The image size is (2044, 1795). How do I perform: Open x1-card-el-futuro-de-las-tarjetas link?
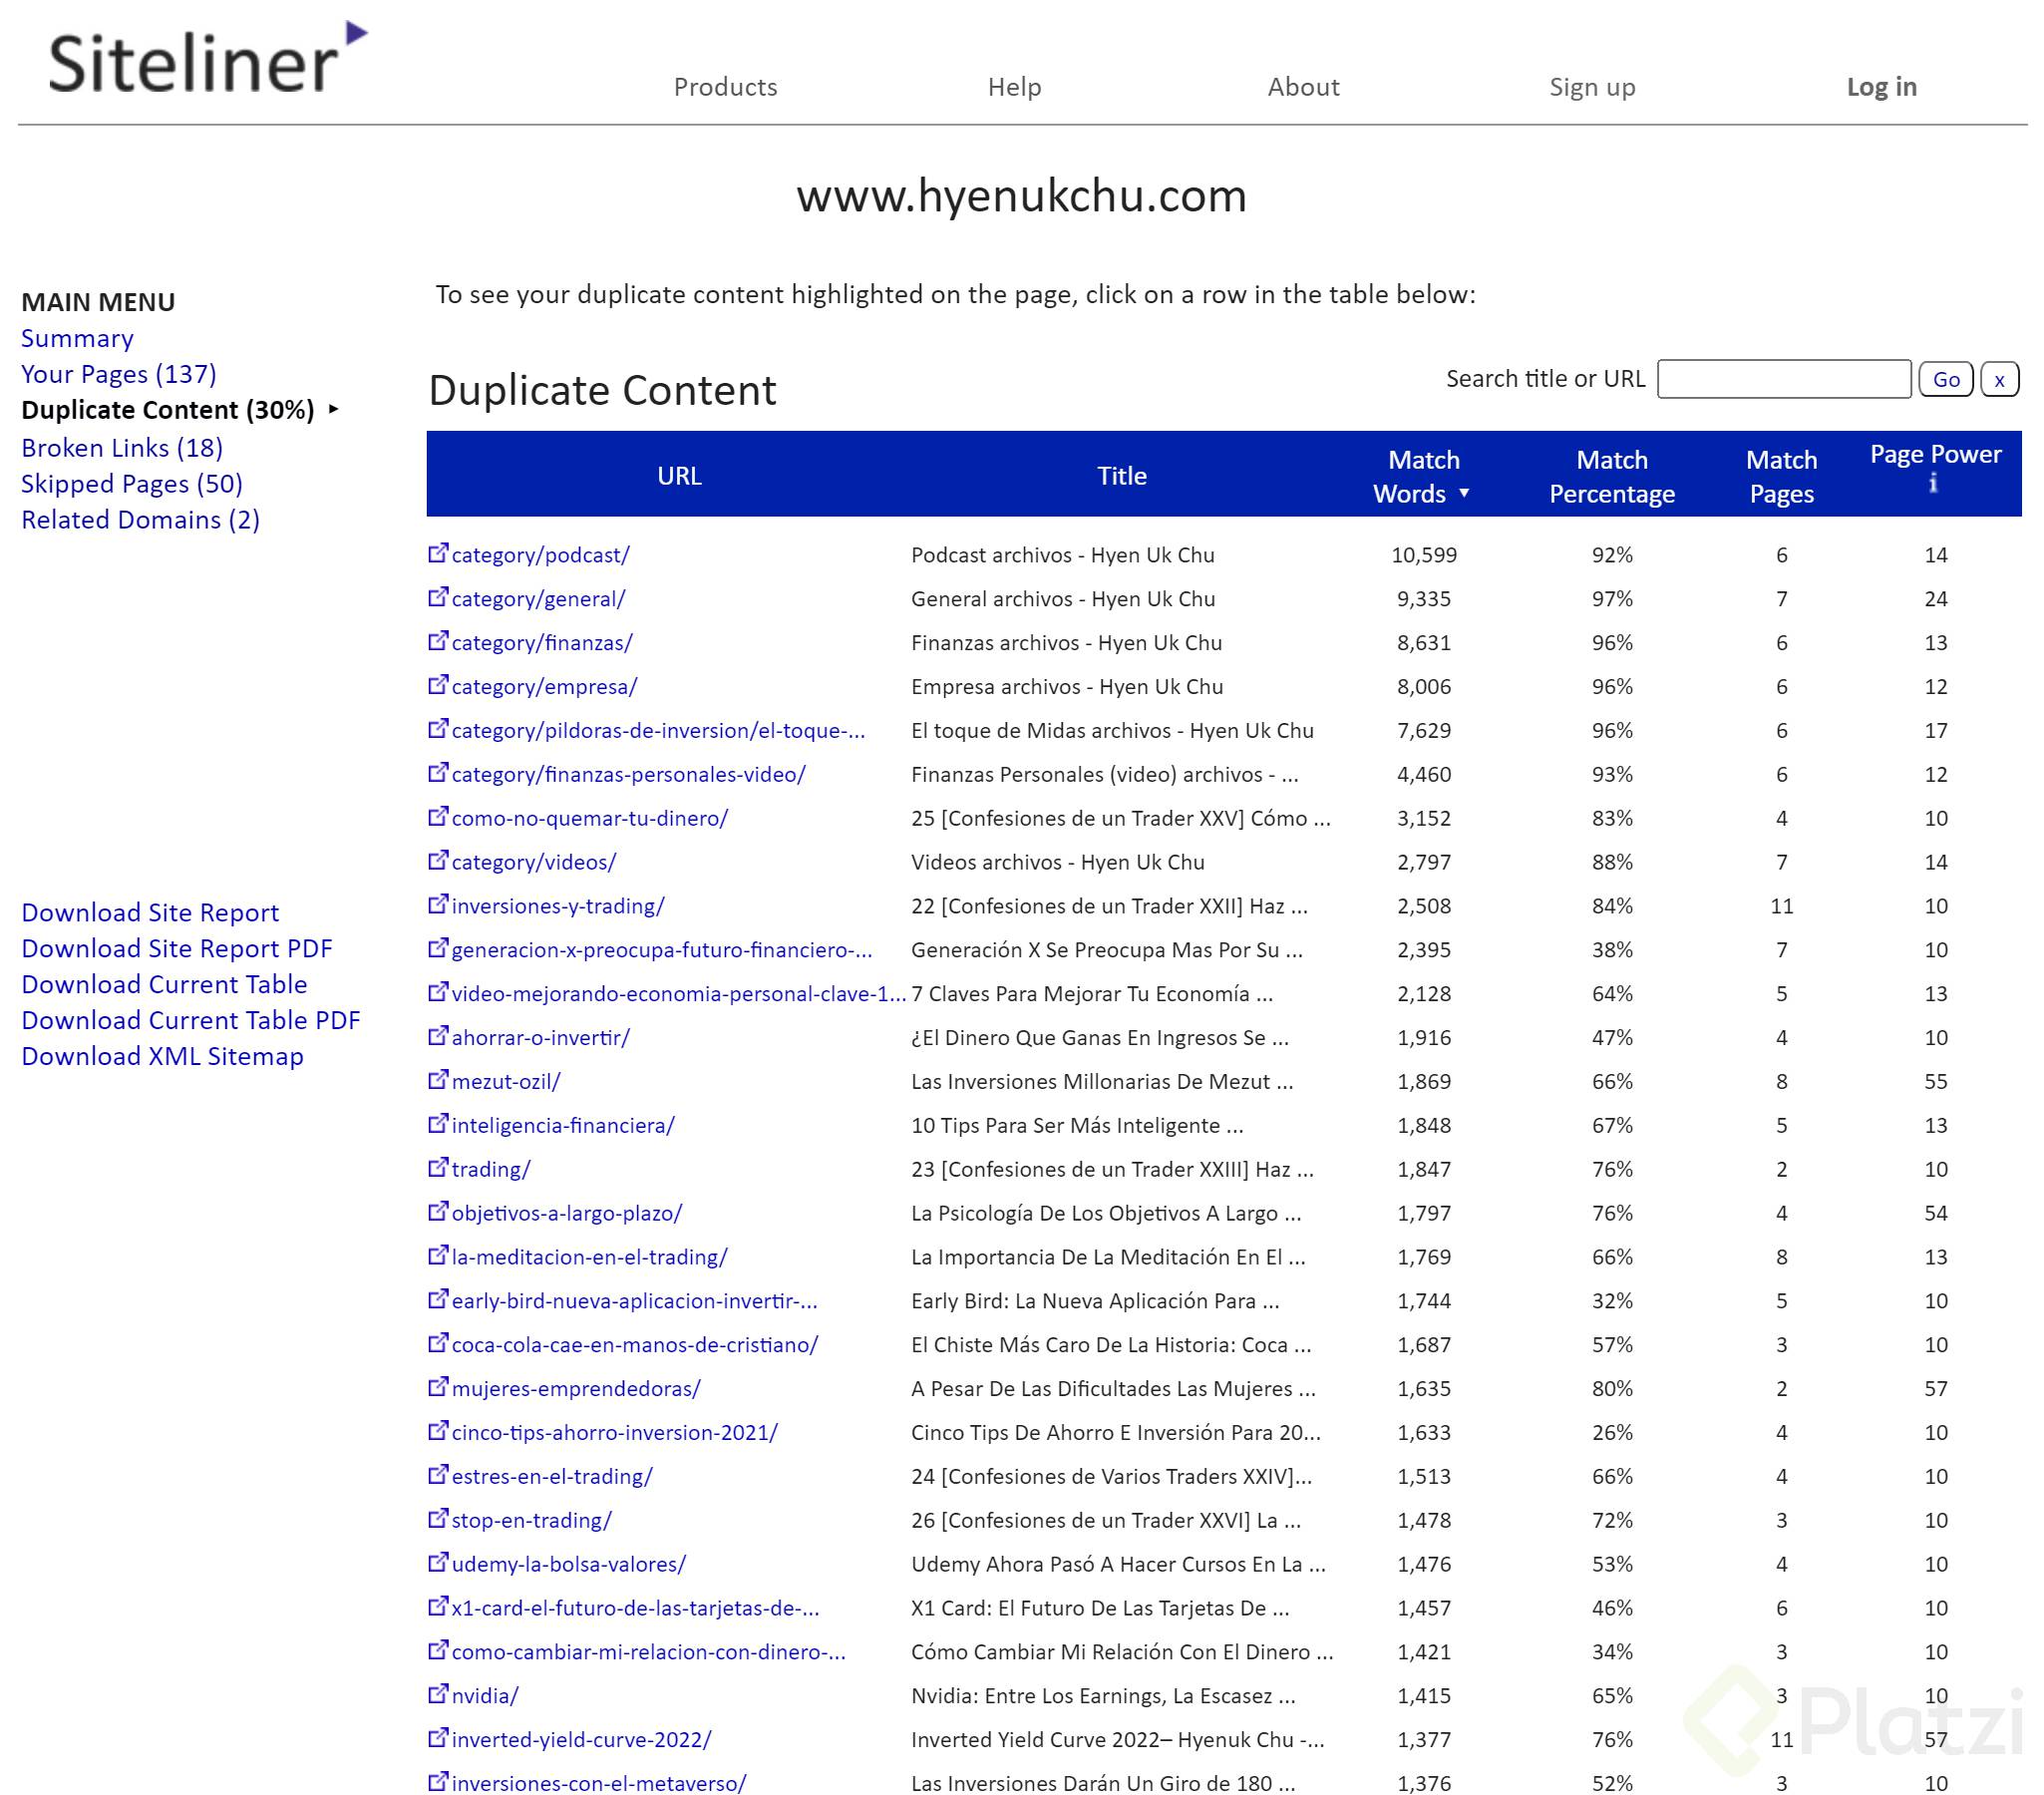pyautogui.click(x=635, y=1608)
